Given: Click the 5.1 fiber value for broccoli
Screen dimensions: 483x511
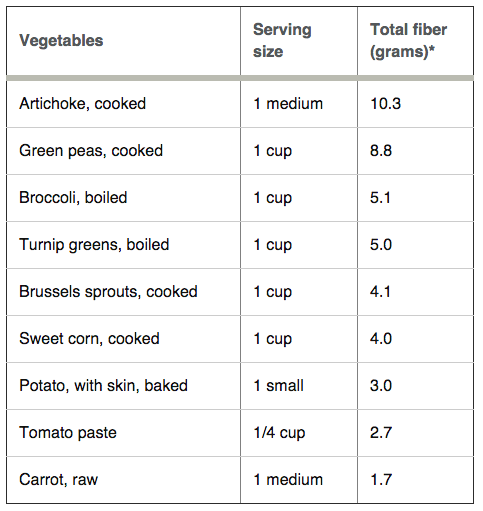Looking at the screenshot, I should point(380,198).
